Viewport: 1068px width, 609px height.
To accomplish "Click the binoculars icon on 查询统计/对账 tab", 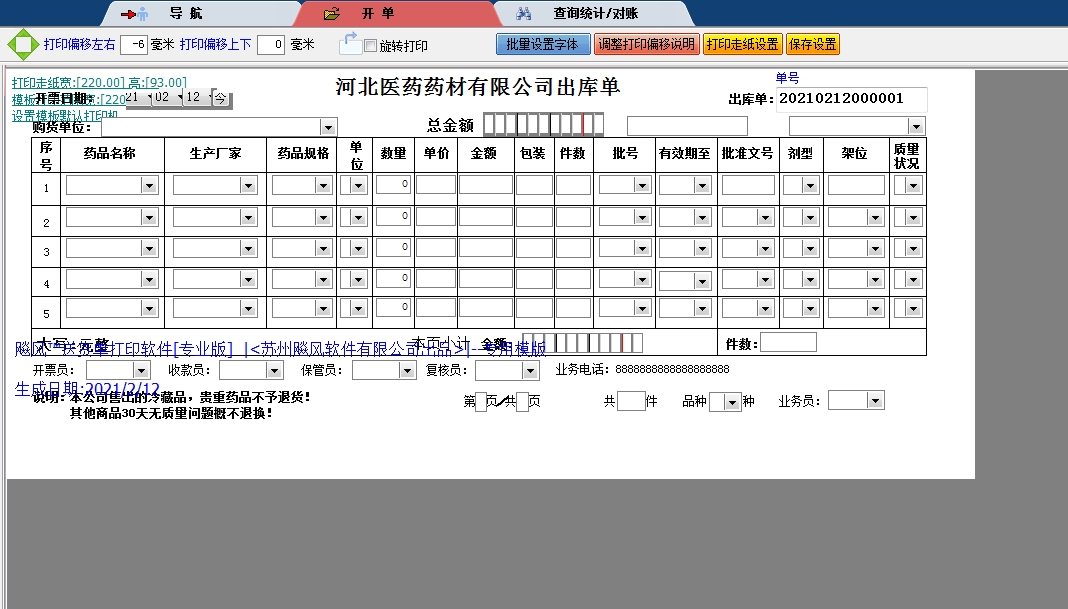I will (524, 13).
